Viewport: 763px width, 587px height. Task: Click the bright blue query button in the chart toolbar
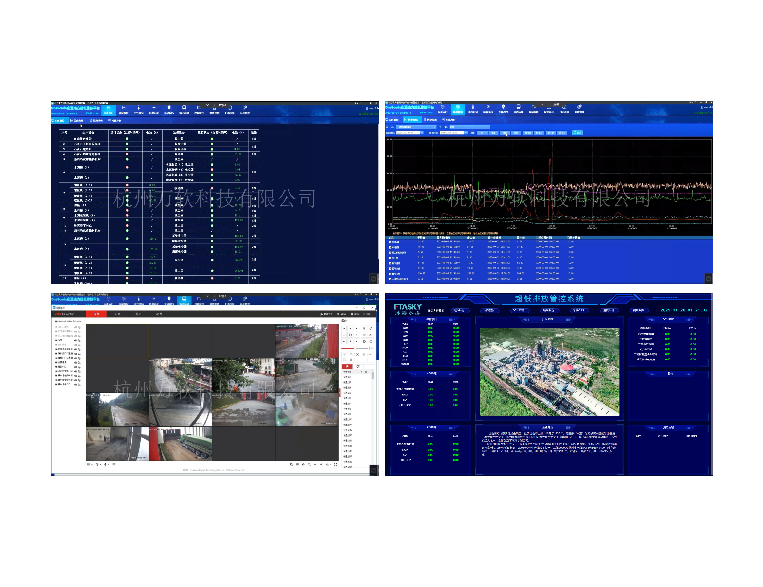click(577, 132)
